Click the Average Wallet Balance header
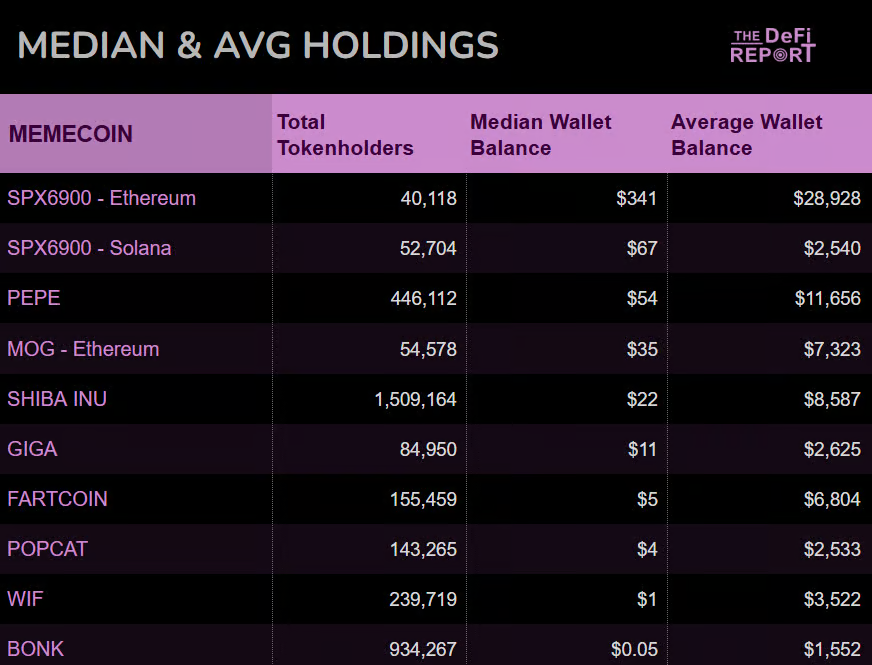The image size is (872, 665). [746, 135]
